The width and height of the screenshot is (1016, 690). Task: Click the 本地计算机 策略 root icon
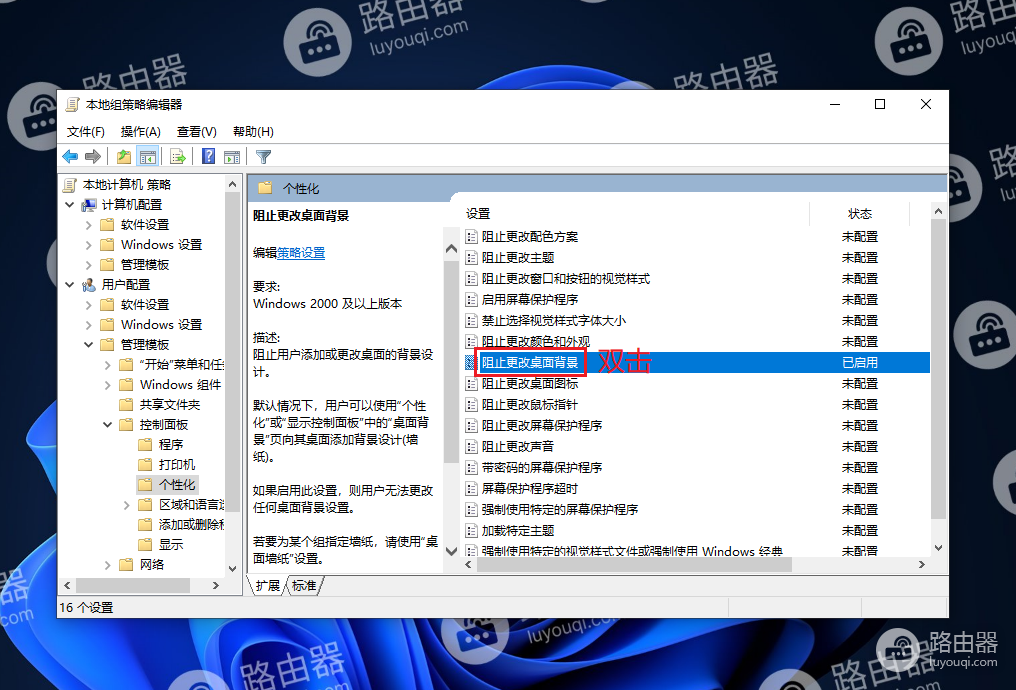pos(70,185)
